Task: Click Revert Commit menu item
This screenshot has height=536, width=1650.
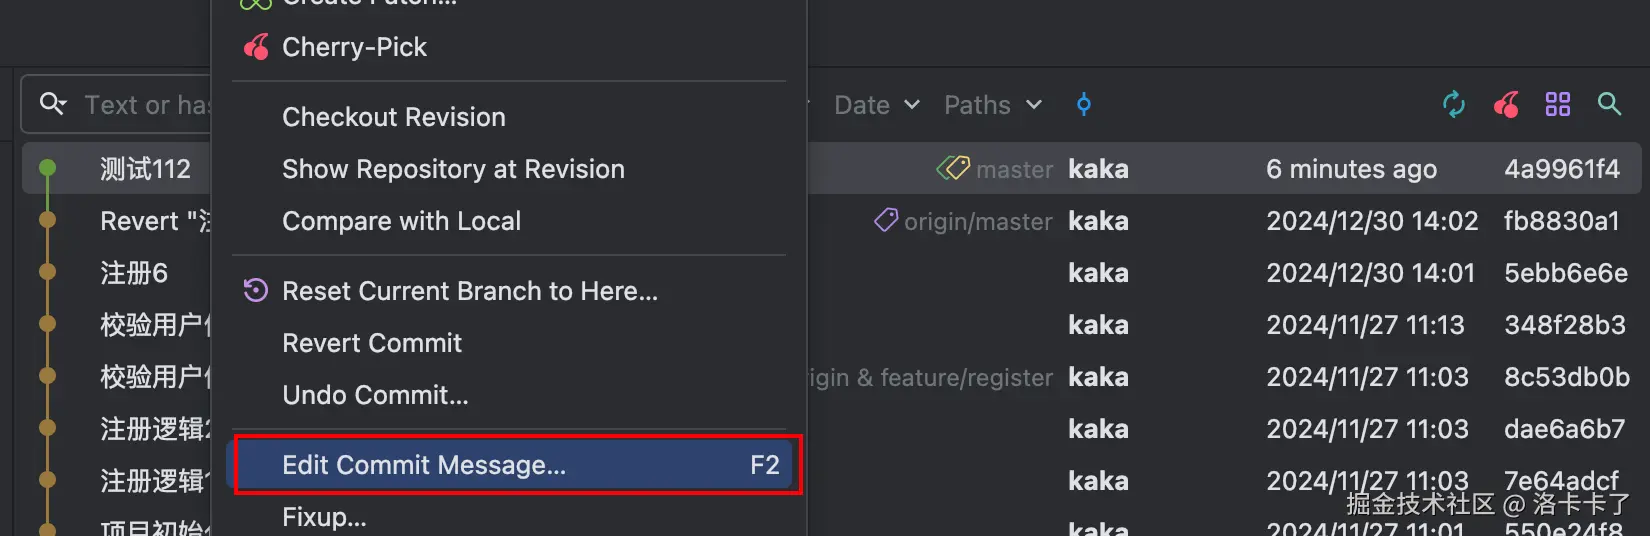Action: pos(372,343)
